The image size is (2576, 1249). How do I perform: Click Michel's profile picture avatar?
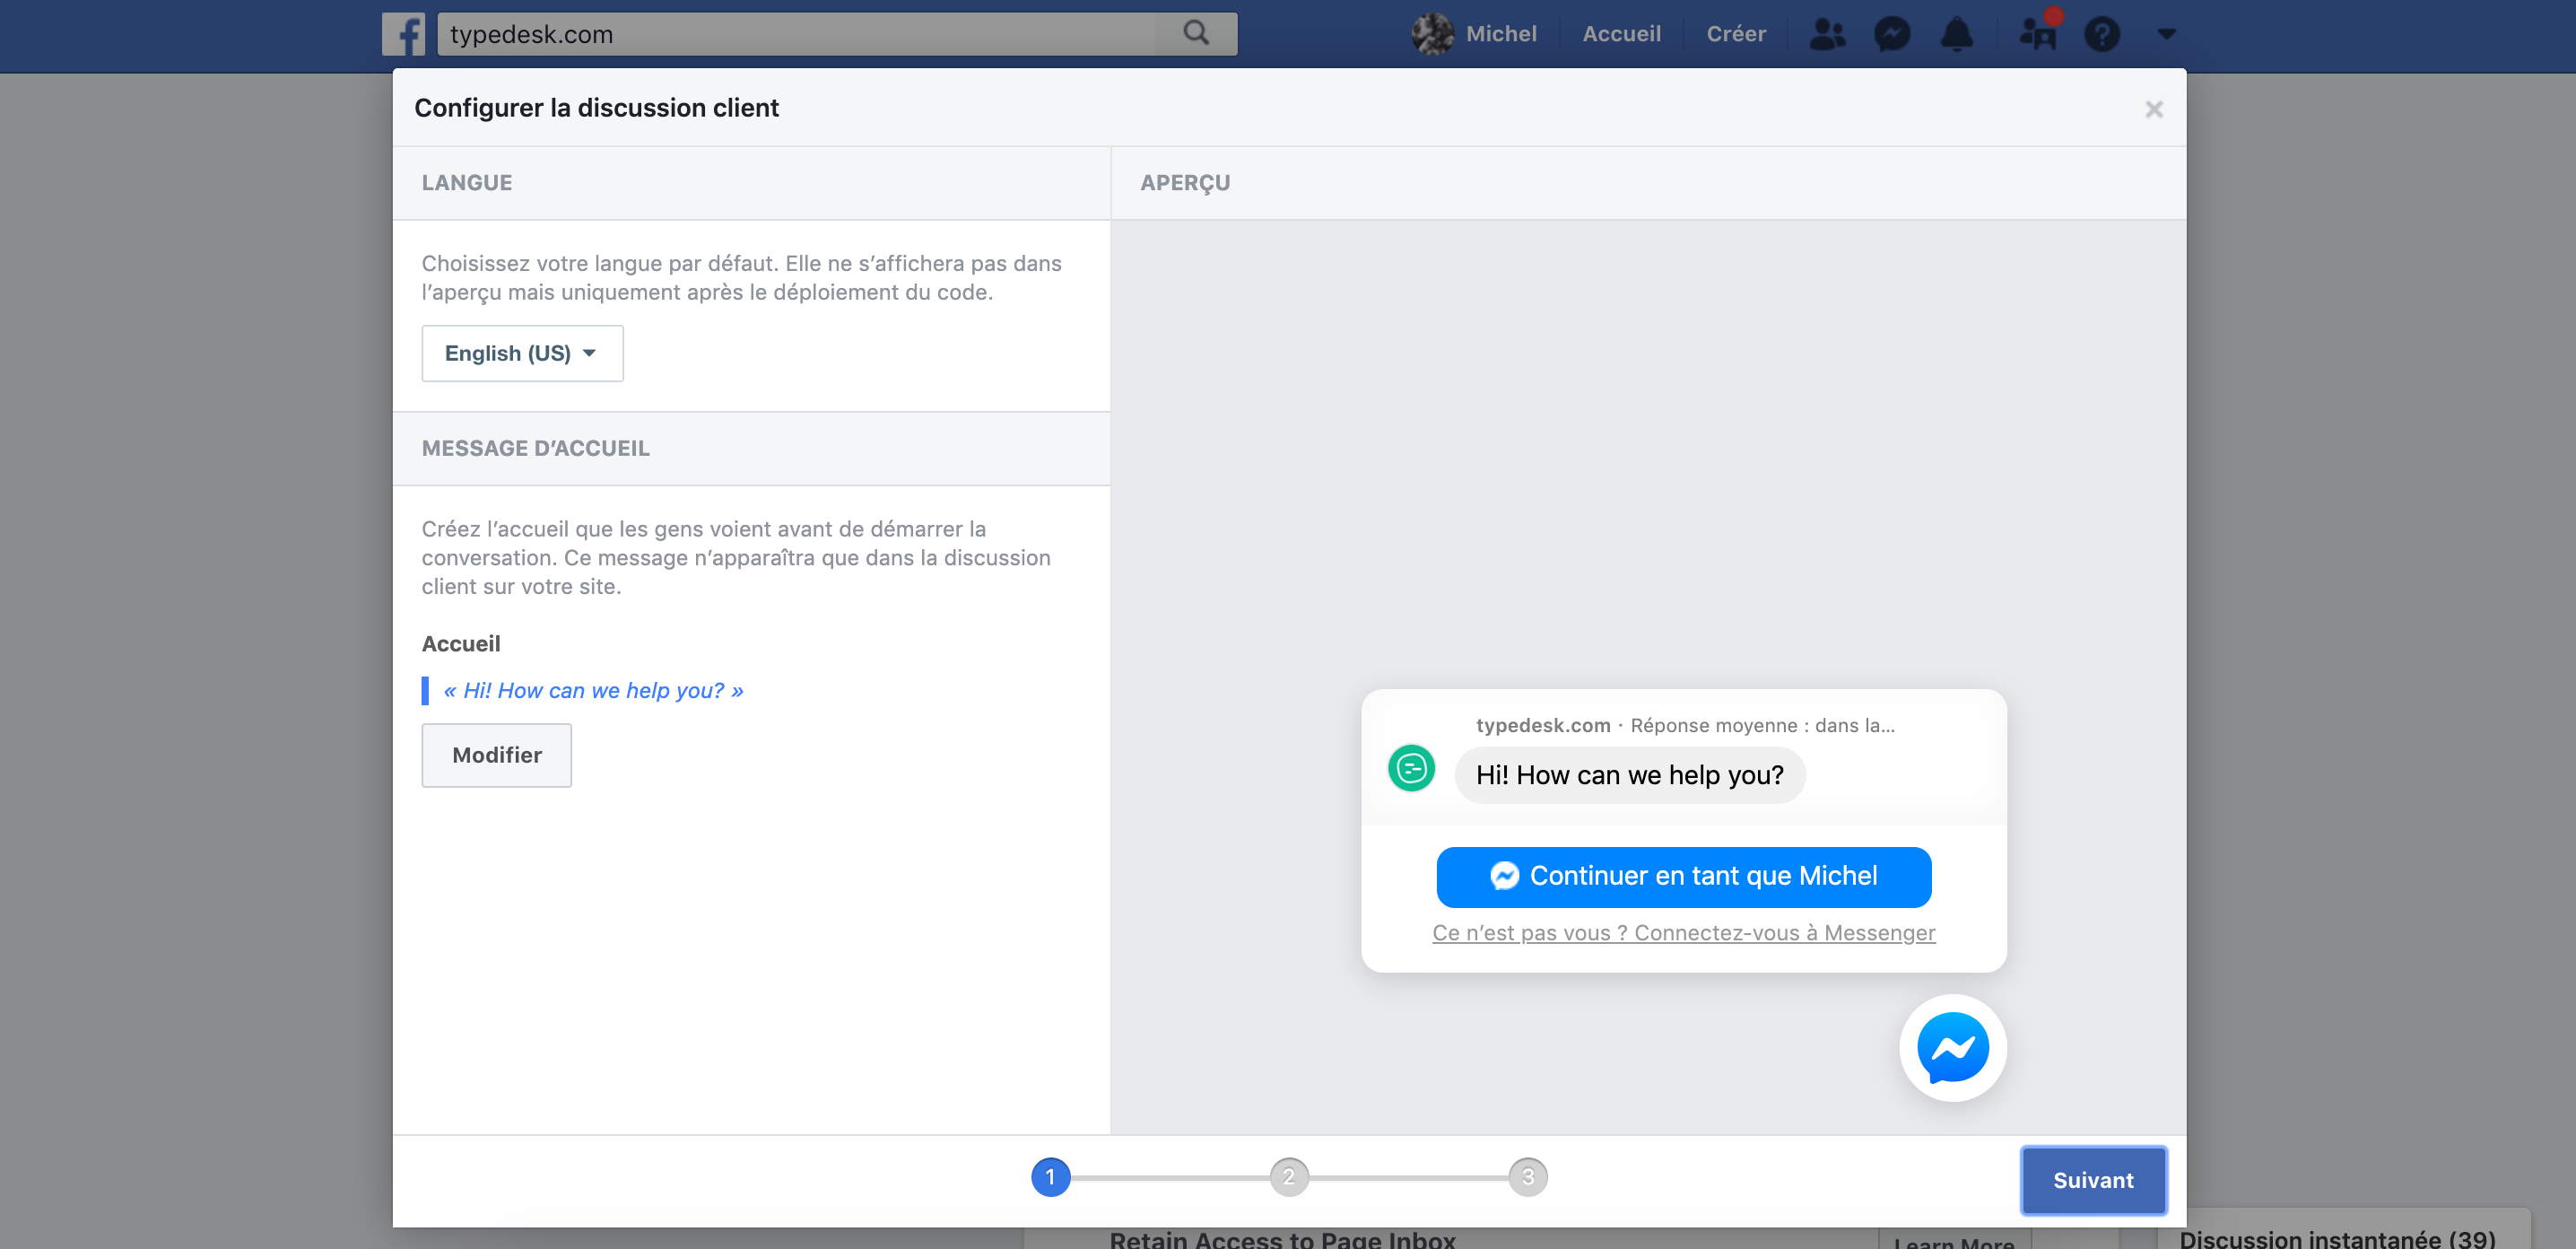(1432, 34)
